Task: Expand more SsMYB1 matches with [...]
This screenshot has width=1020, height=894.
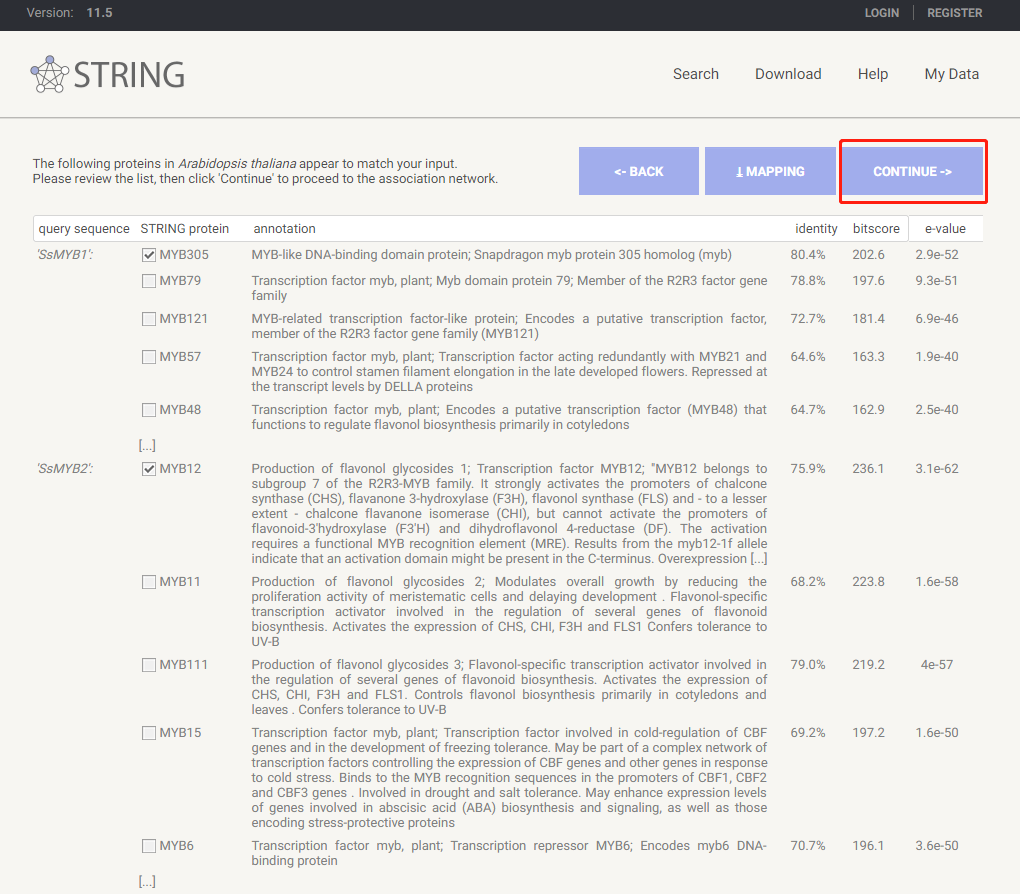Action: (x=147, y=446)
